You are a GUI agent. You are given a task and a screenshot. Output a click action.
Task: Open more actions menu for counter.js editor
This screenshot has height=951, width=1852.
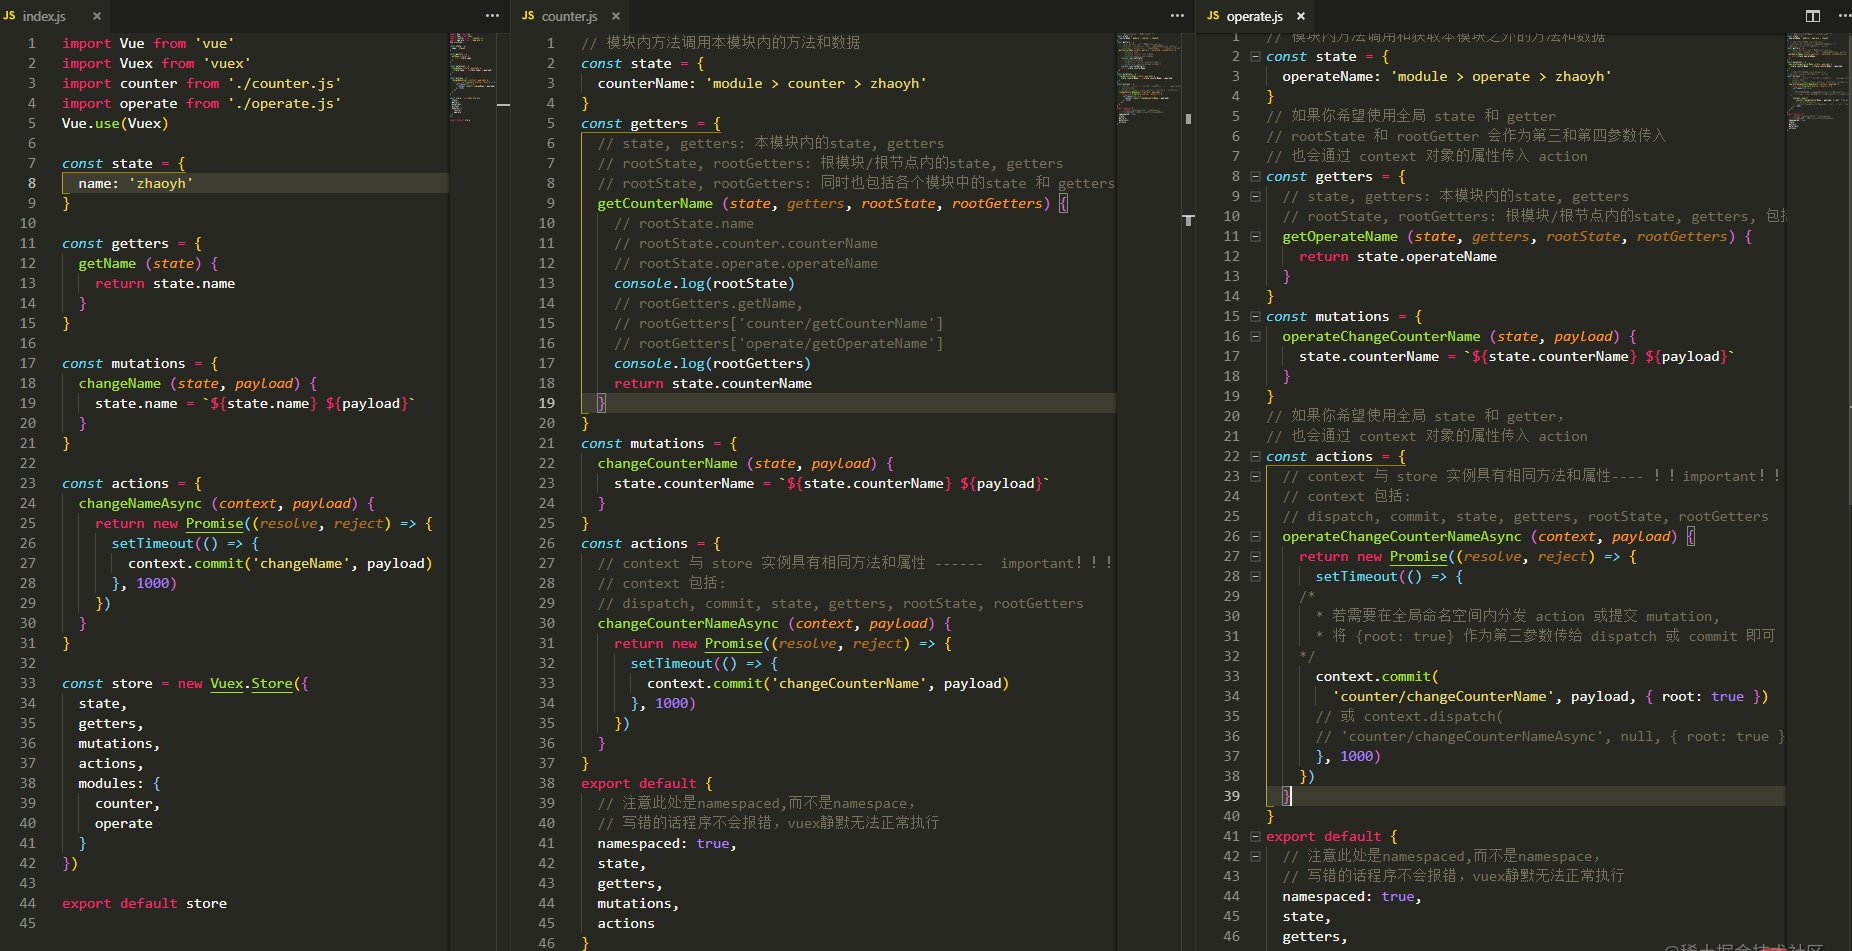click(x=1177, y=16)
